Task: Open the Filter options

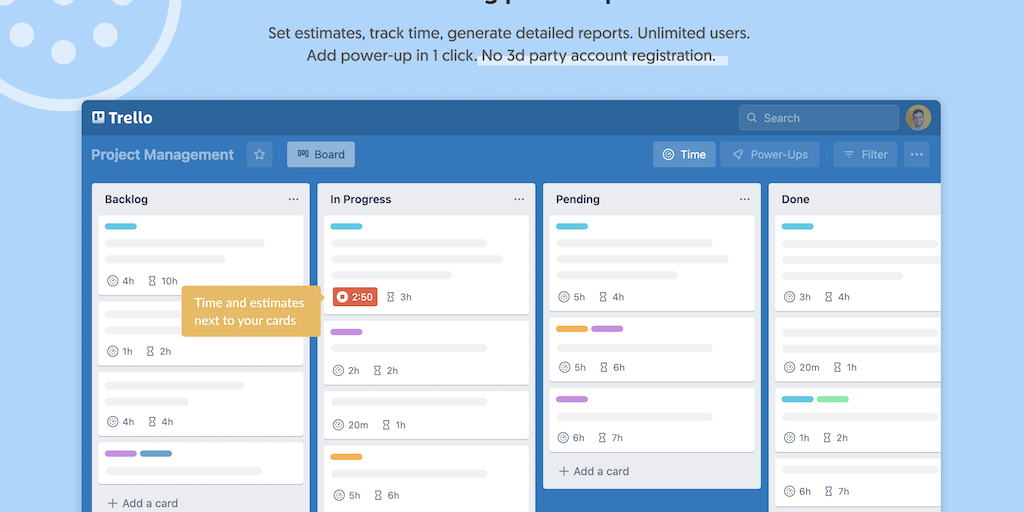Action: click(x=864, y=155)
